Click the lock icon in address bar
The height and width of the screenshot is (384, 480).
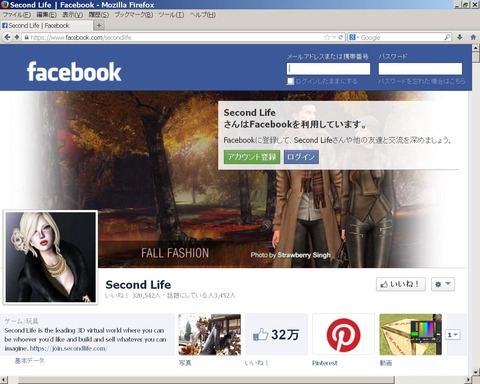(26, 37)
